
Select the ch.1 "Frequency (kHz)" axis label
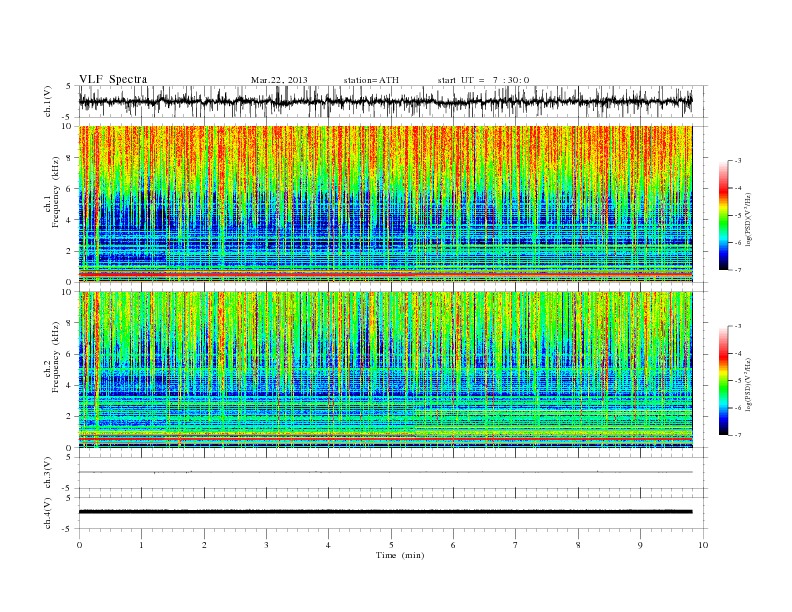pos(56,192)
